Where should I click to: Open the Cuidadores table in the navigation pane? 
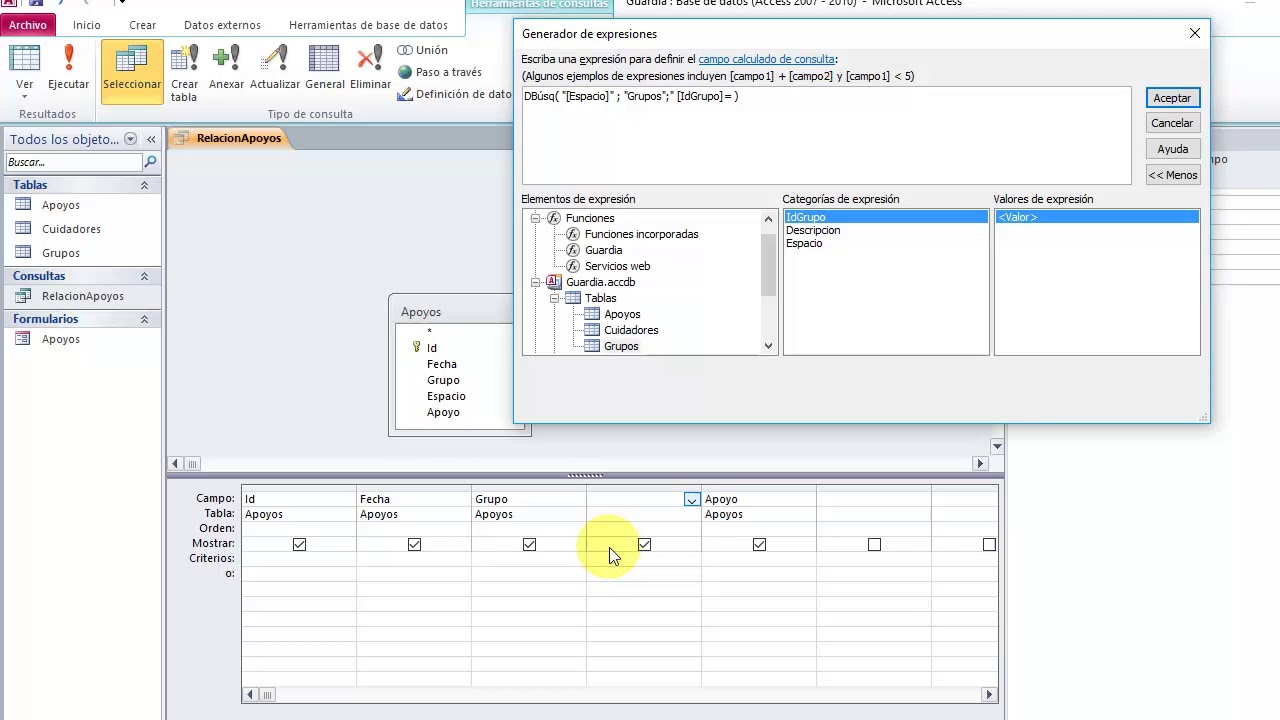tap(71, 229)
